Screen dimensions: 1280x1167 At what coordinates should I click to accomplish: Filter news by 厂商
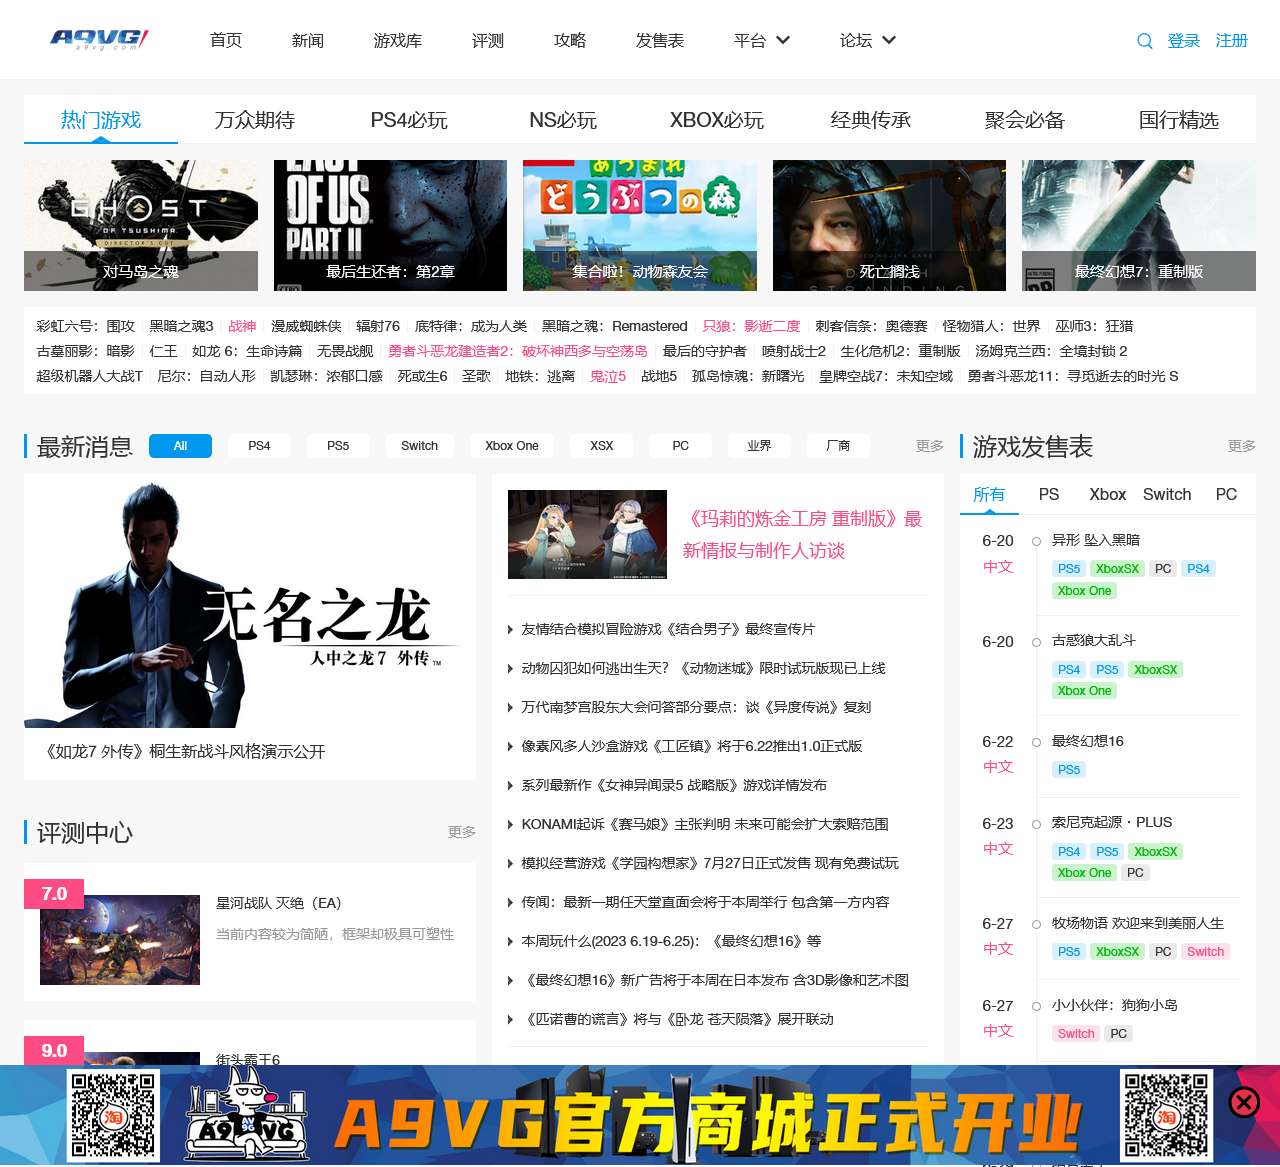[x=838, y=446]
